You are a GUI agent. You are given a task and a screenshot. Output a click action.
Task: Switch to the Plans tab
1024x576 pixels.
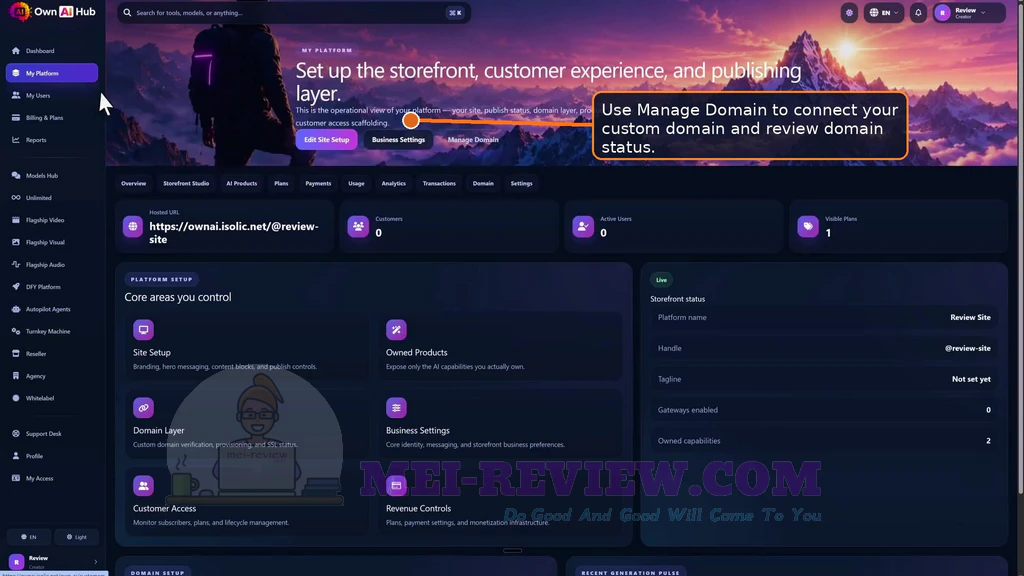(x=281, y=184)
